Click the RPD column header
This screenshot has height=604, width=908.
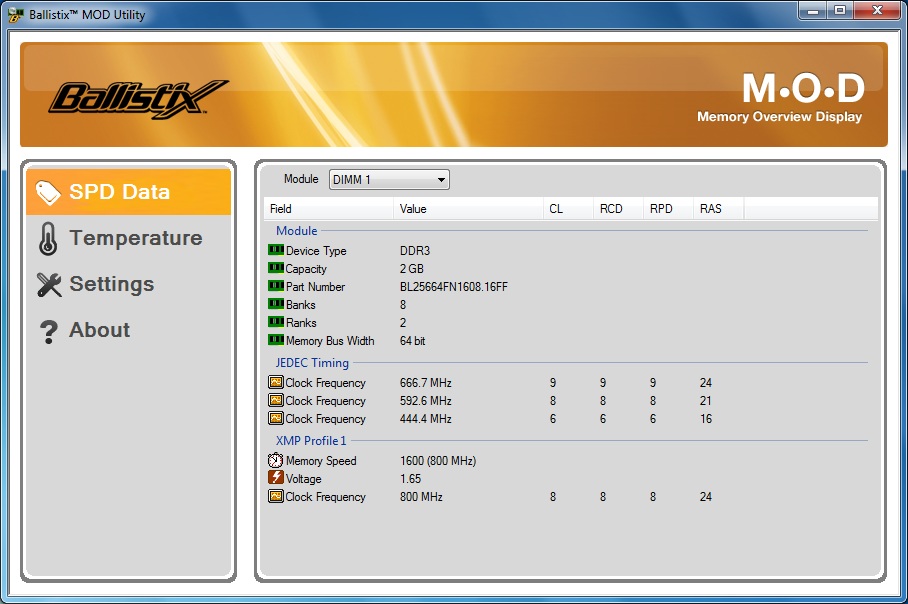(668, 209)
